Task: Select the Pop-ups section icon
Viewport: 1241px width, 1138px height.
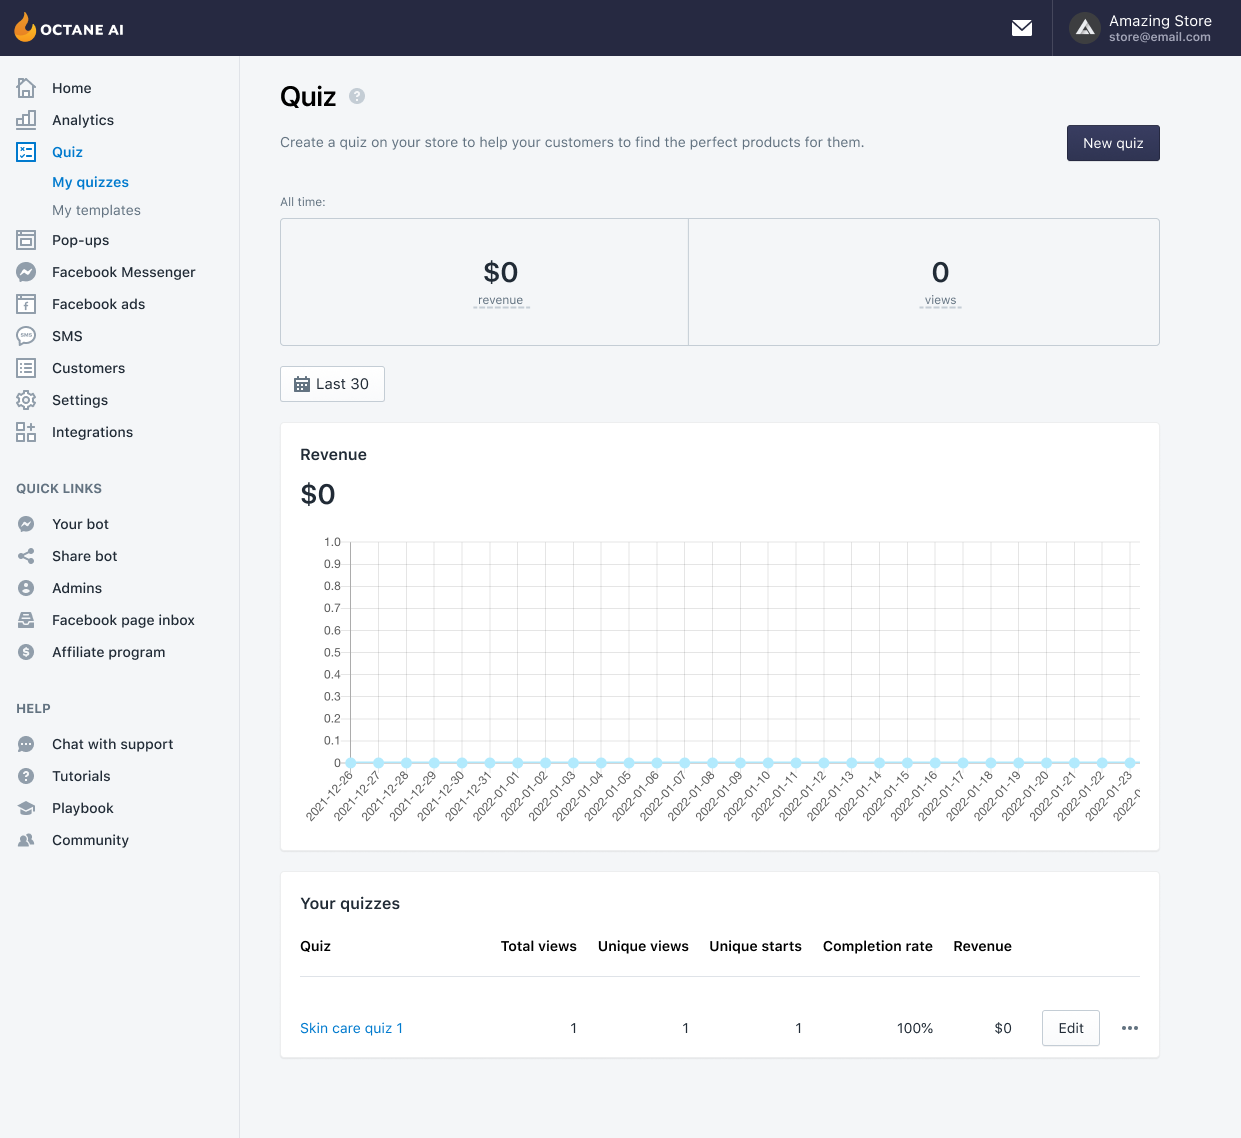Action: click(x=26, y=240)
